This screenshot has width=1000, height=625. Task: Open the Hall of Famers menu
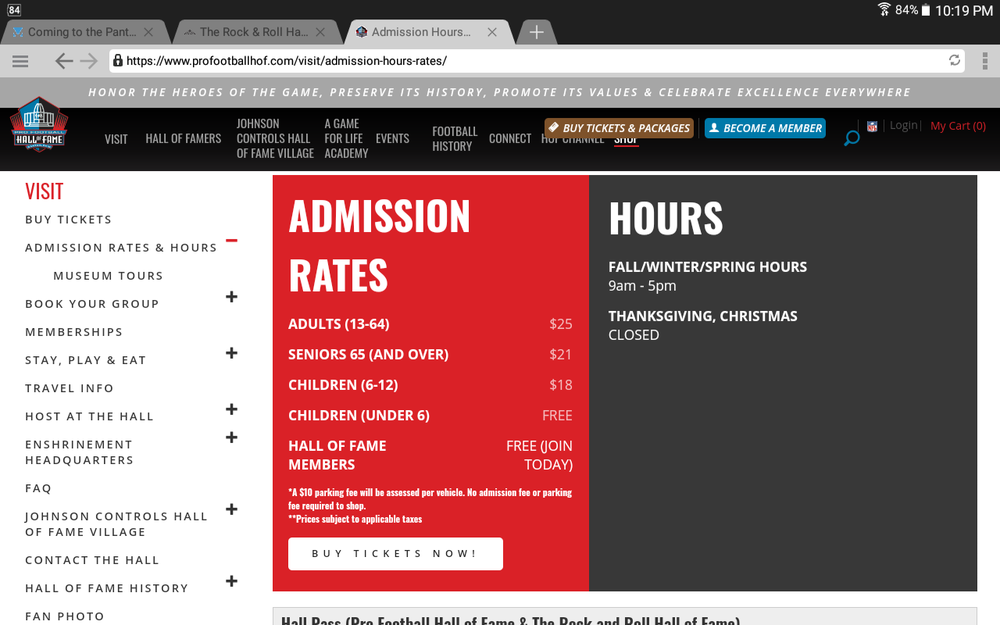coord(183,138)
